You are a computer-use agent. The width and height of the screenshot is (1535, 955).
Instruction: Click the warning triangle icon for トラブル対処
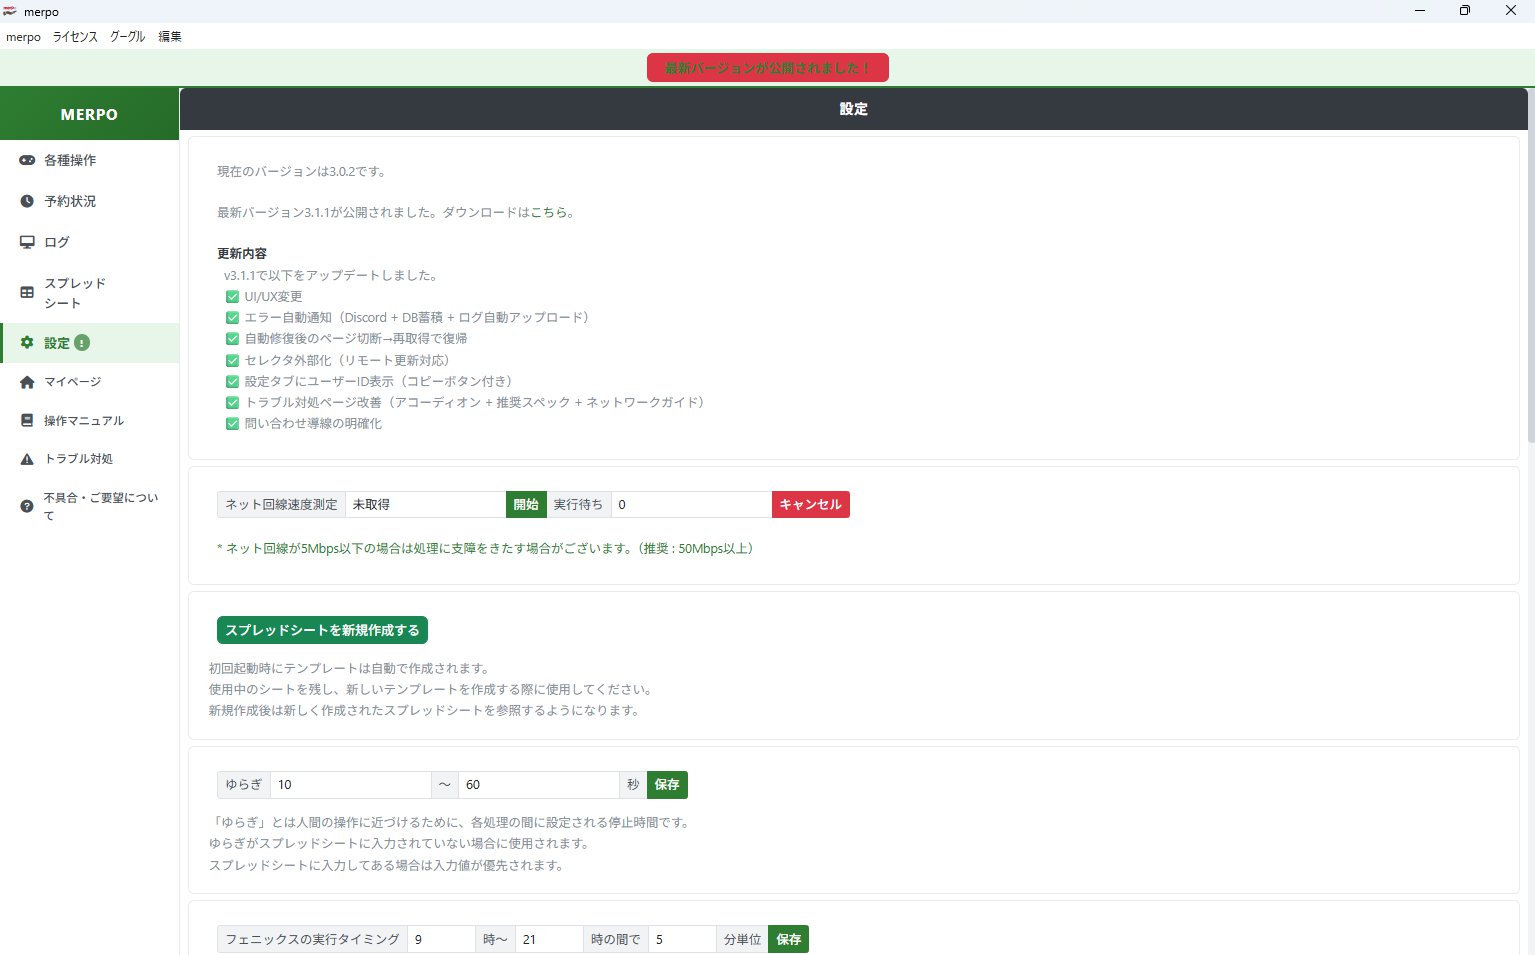[x=27, y=459]
